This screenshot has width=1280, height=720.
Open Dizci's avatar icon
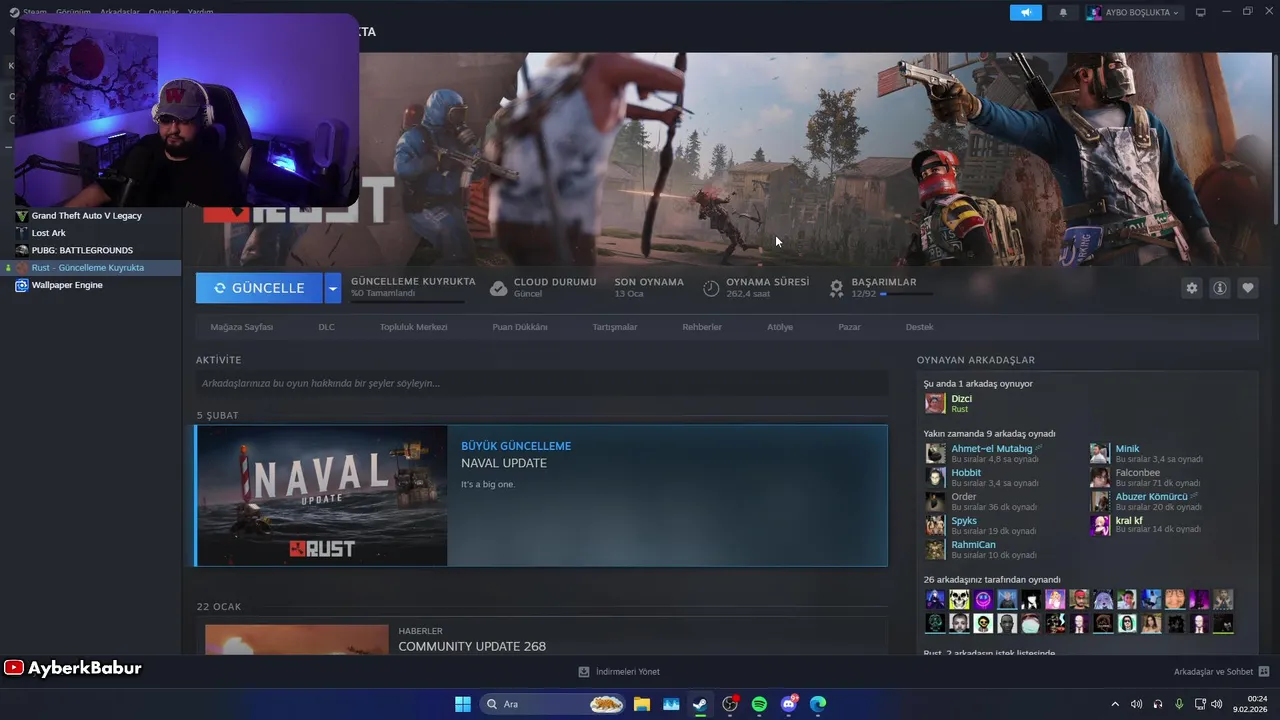935,403
